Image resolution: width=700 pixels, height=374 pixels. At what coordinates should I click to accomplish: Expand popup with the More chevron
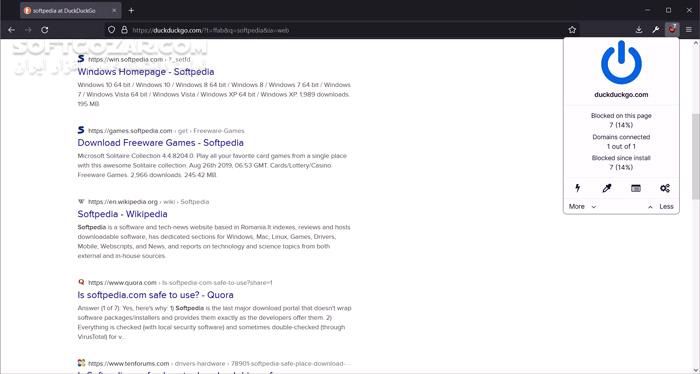pos(582,206)
